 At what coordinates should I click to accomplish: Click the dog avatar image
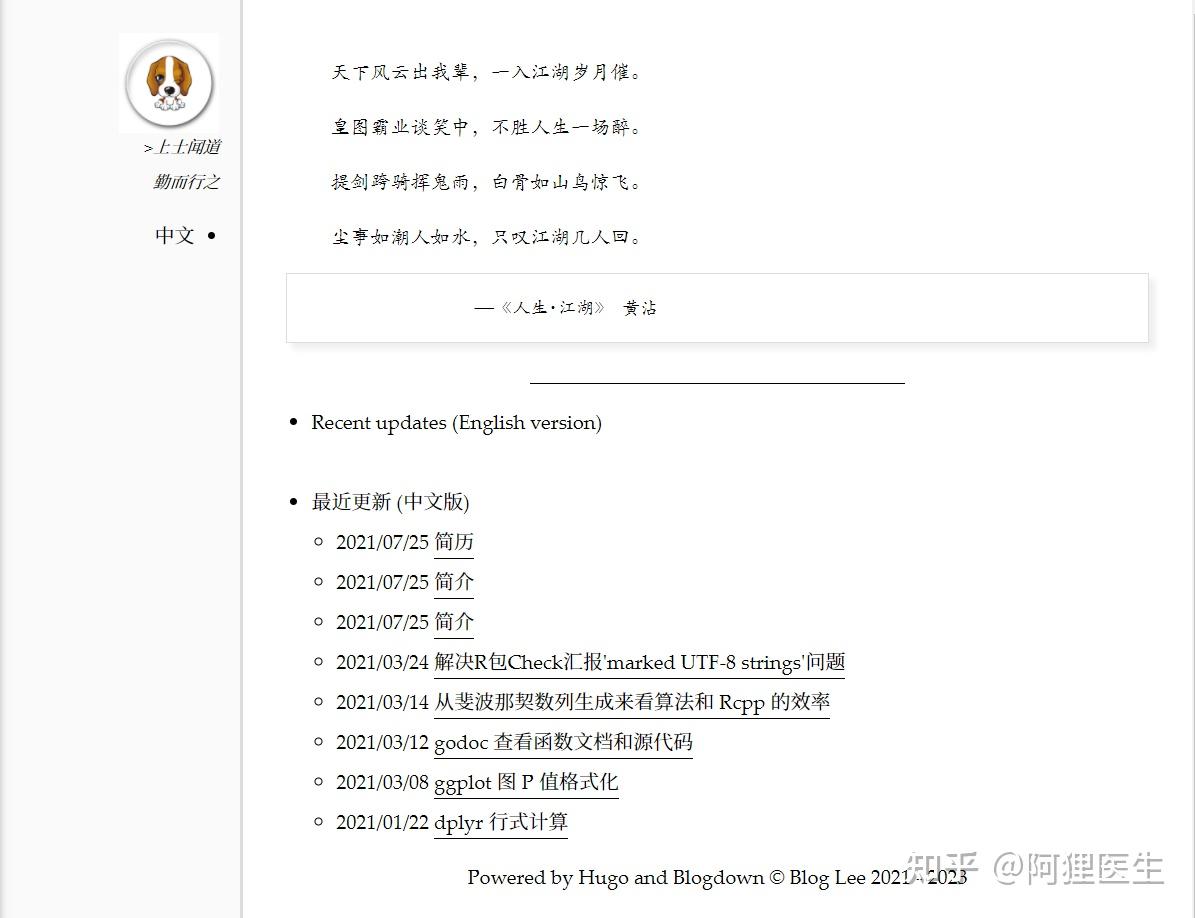pos(168,84)
